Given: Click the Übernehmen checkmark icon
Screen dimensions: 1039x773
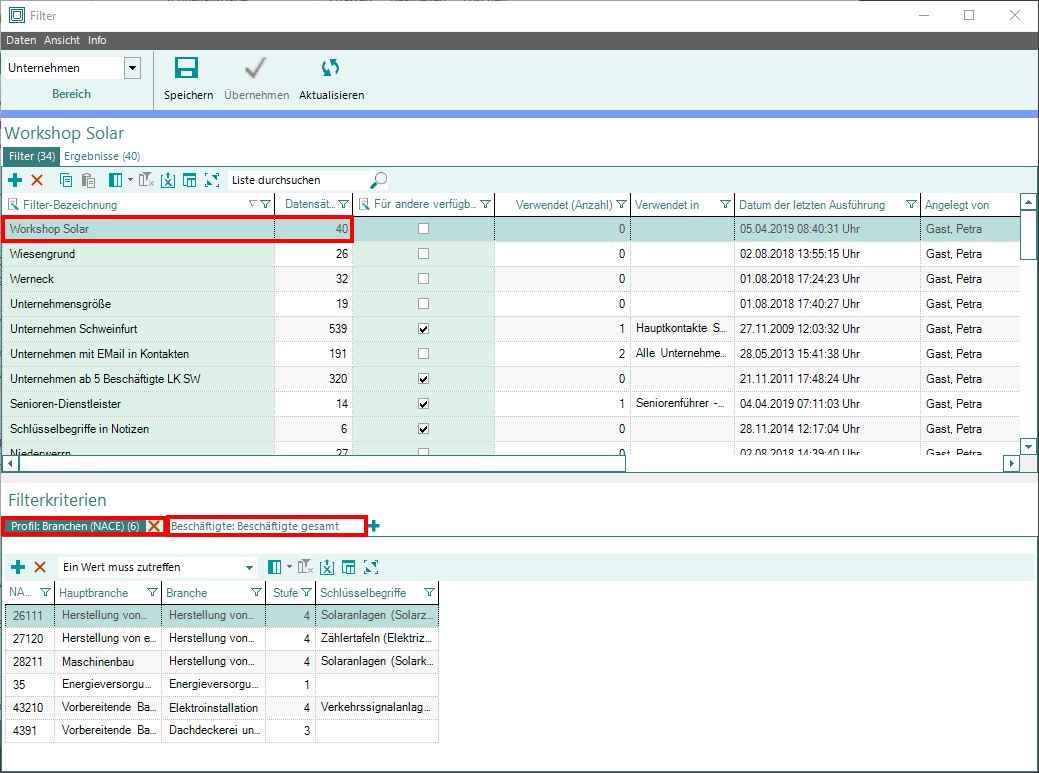Looking at the screenshot, I should [x=255, y=68].
